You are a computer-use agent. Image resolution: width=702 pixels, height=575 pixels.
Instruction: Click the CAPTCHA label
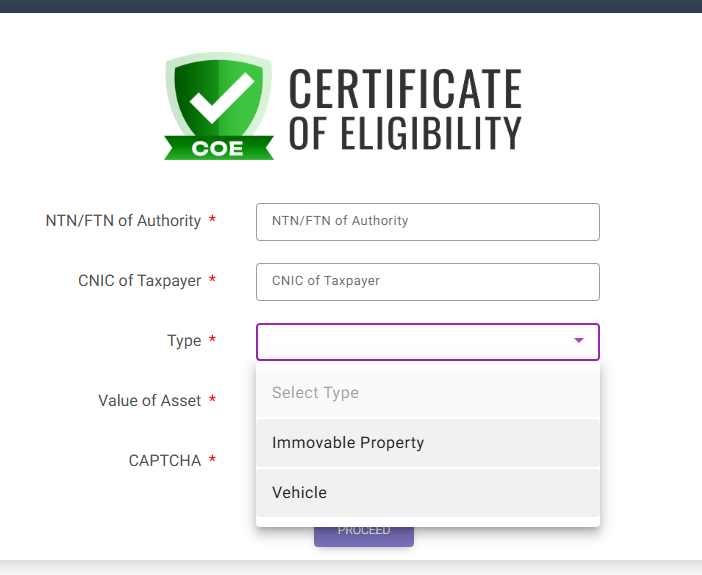(x=165, y=460)
